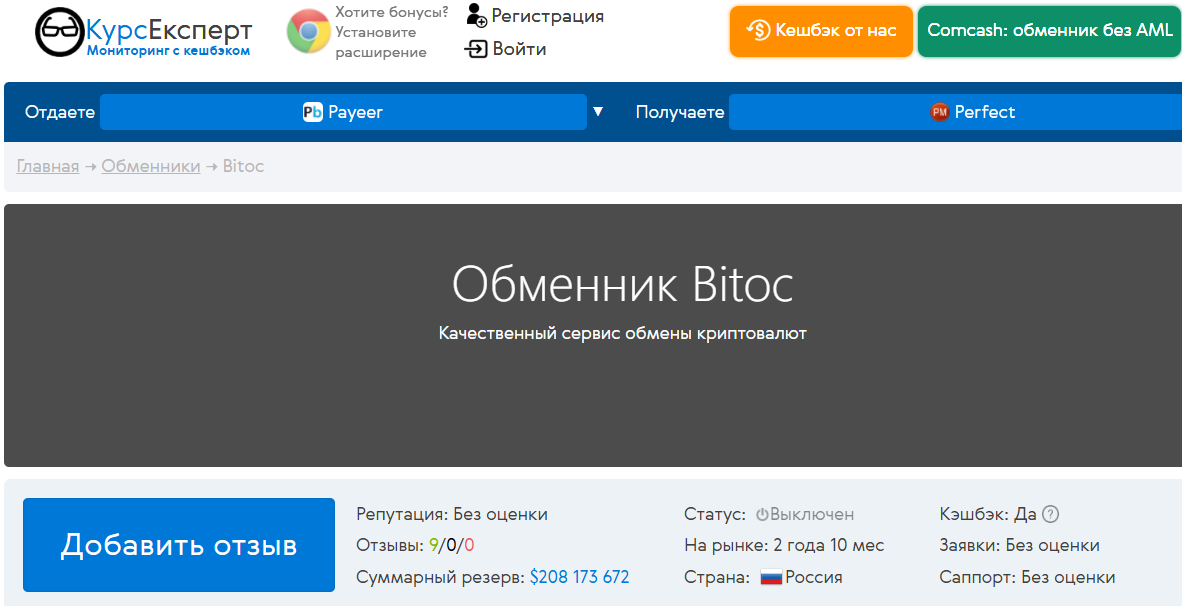
Task: Open the Отдаете currency dropdown
Action: [x=344, y=112]
